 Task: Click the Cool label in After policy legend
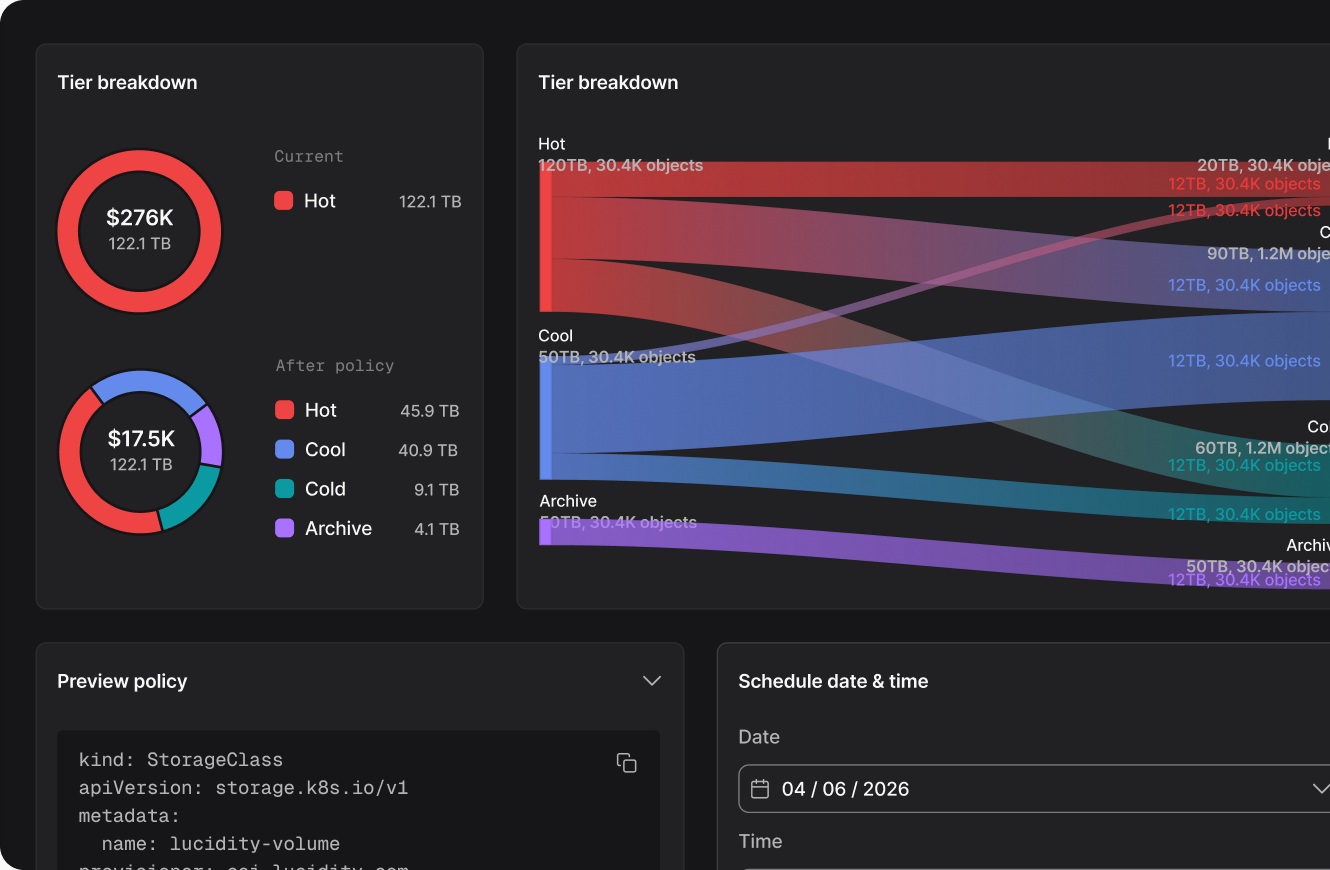(325, 450)
